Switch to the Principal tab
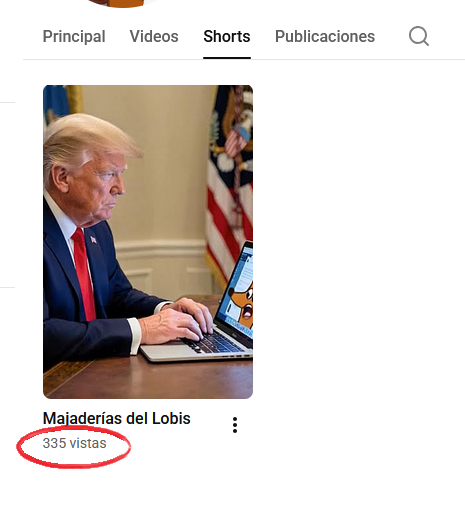 coord(74,36)
